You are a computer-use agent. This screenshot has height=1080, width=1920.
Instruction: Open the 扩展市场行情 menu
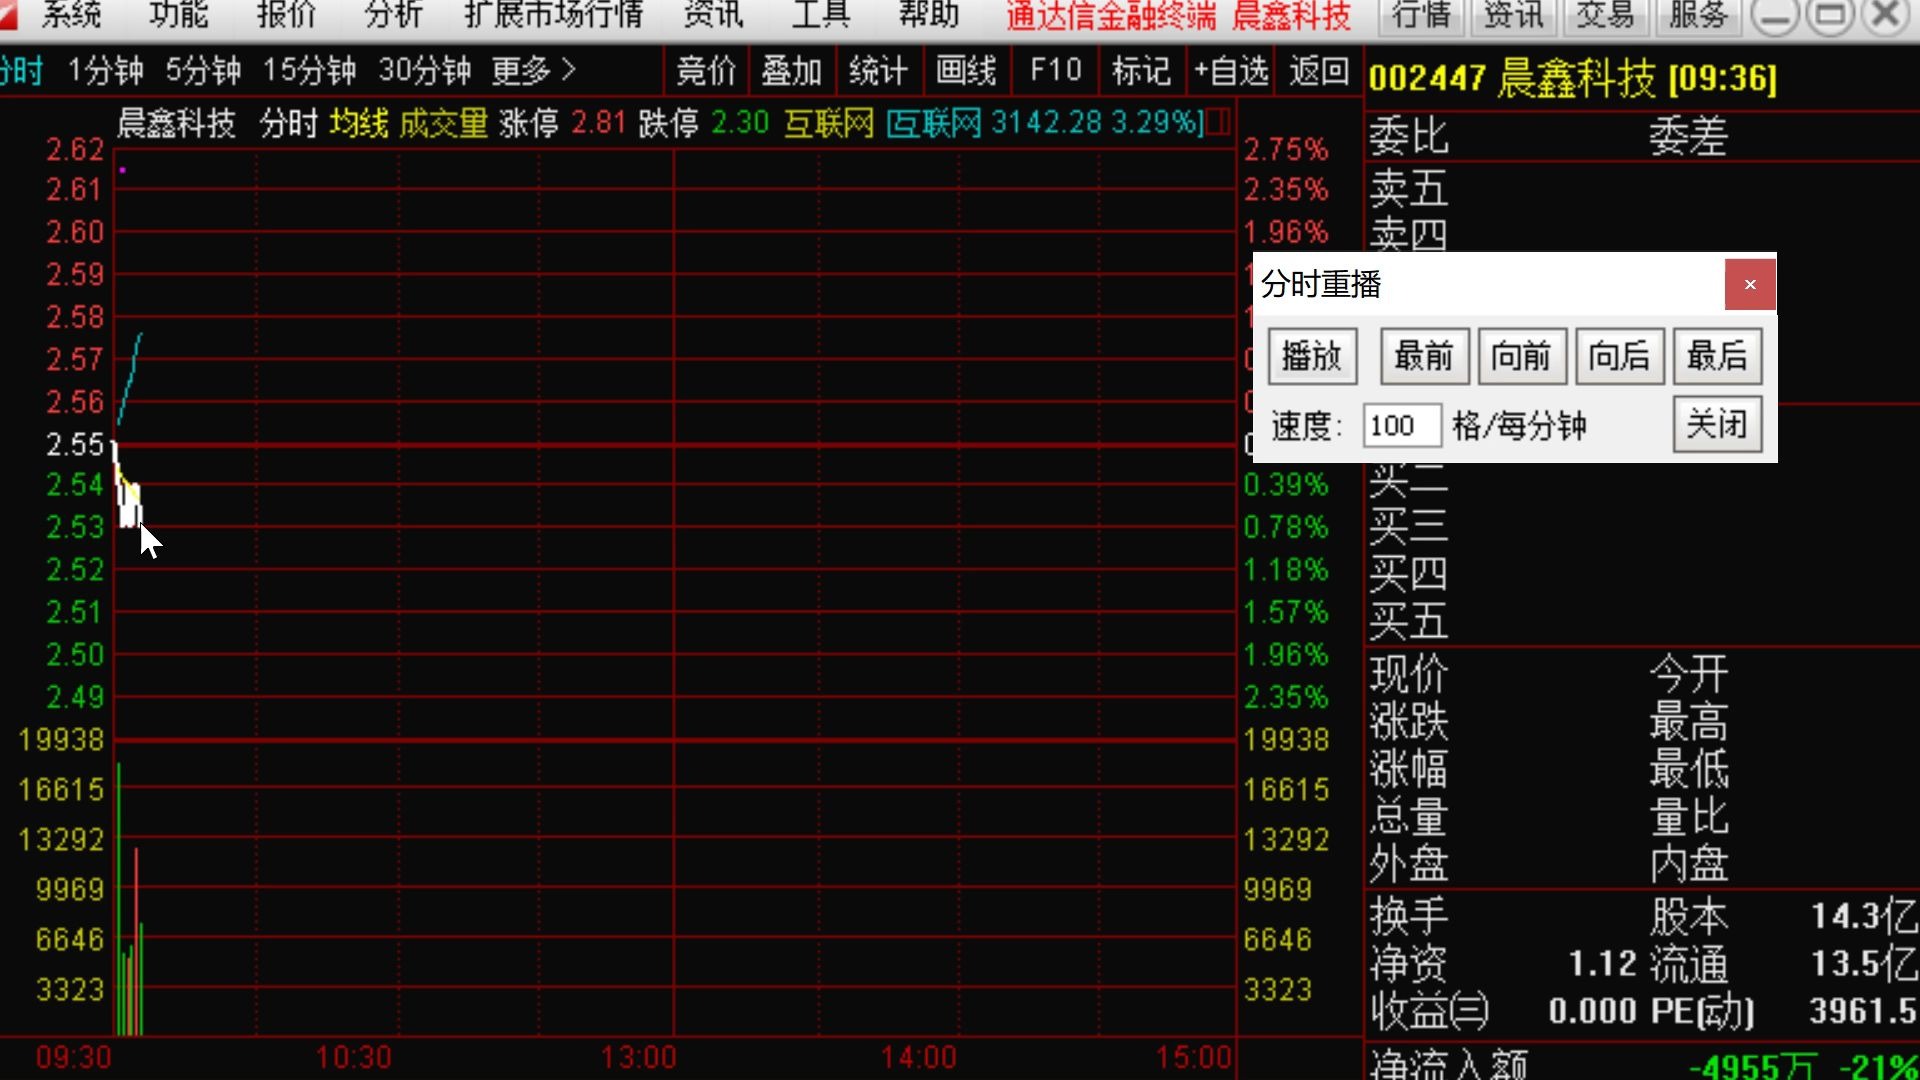553,15
